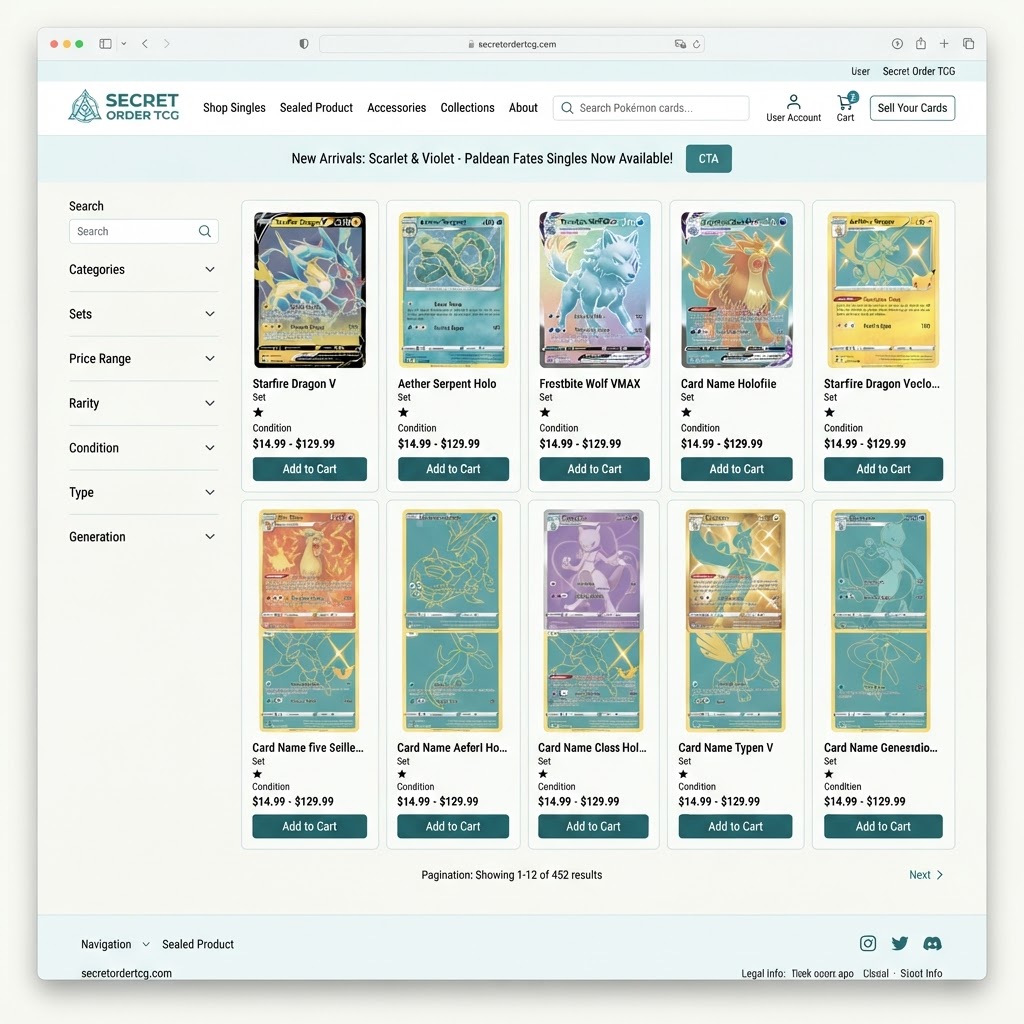Open the About menu

point(523,108)
